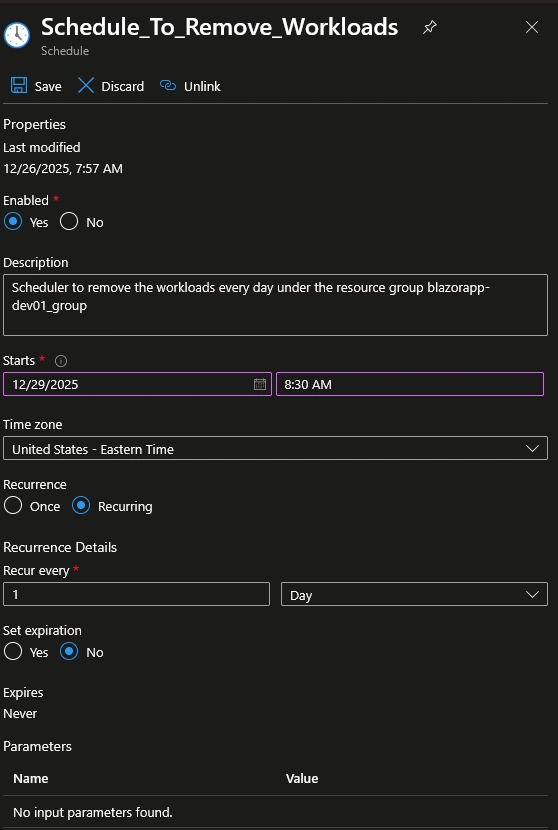Open the Time zone dropdown
Image resolution: width=558 pixels, height=830 pixels.
(275, 448)
